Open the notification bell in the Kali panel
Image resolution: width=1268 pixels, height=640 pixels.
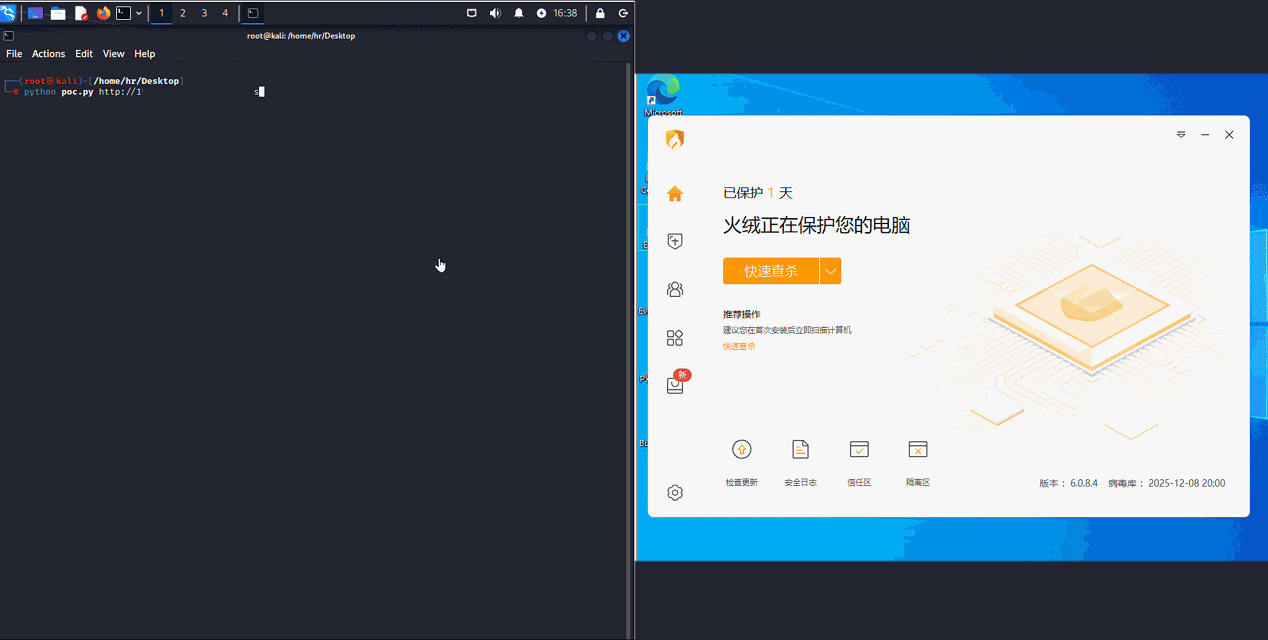[518, 13]
